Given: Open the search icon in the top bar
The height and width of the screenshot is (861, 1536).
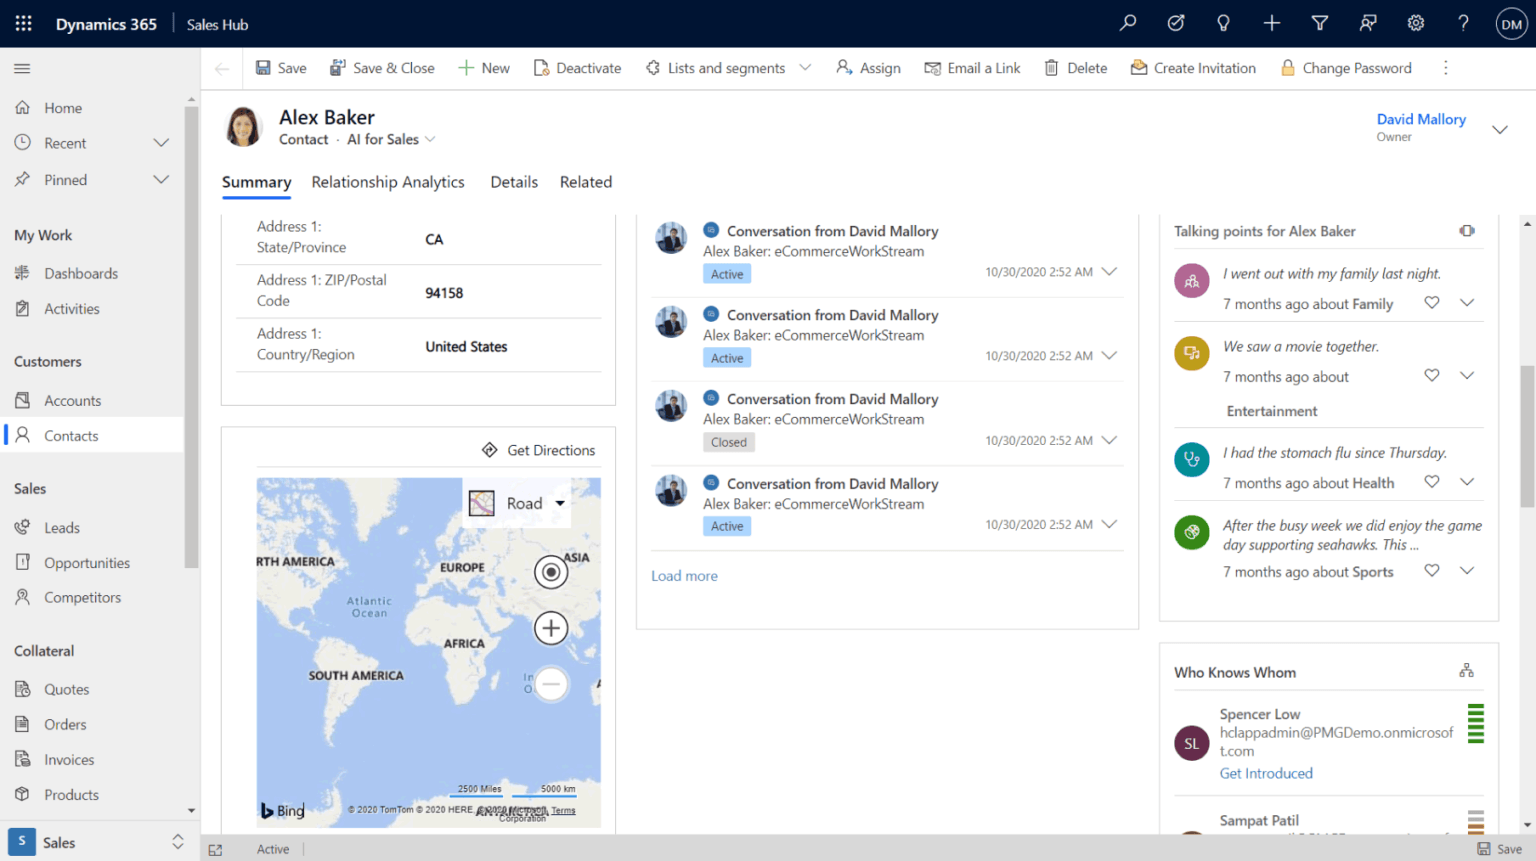Looking at the screenshot, I should (x=1128, y=23).
